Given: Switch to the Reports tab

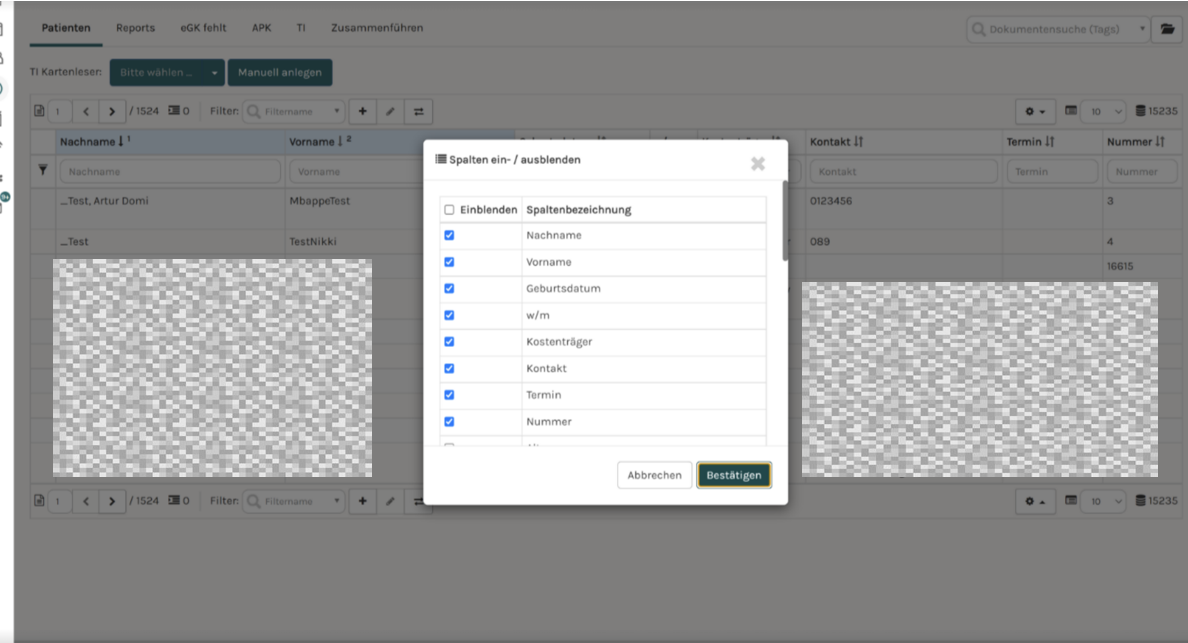Looking at the screenshot, I should (135, 28).
